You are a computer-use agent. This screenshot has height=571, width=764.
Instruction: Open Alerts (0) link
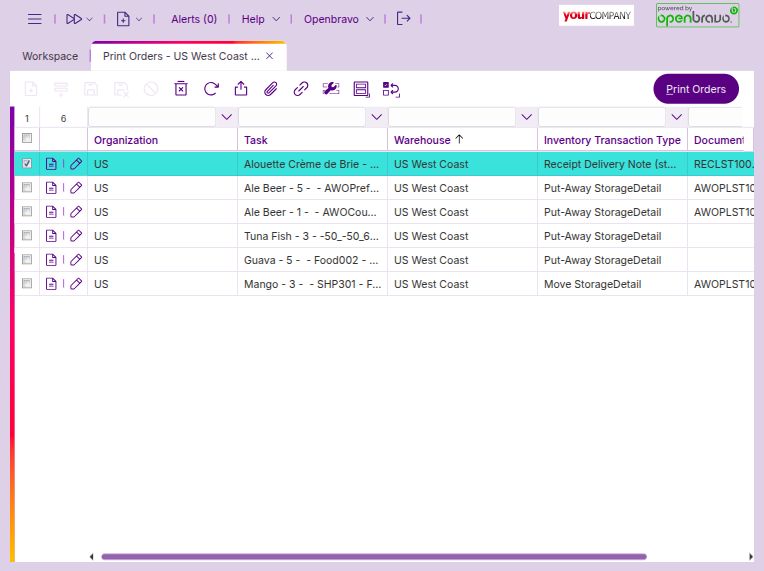[x=194, y=19]
